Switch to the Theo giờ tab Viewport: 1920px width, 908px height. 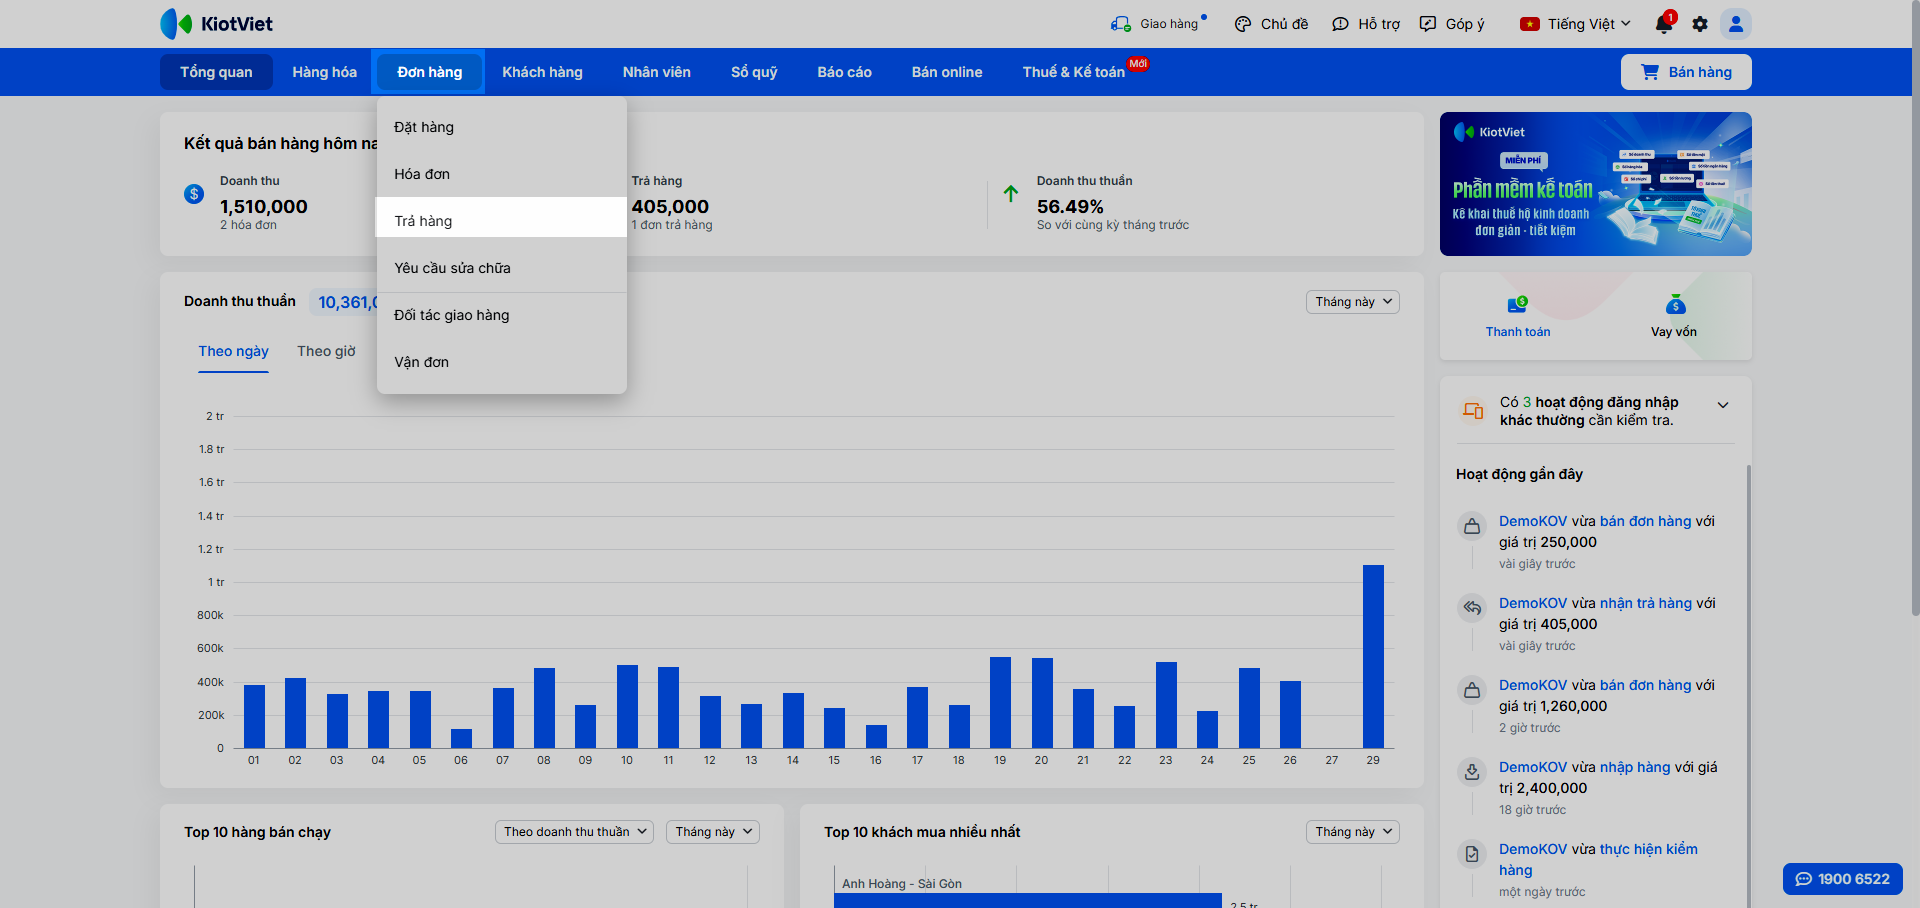(326, 351)
